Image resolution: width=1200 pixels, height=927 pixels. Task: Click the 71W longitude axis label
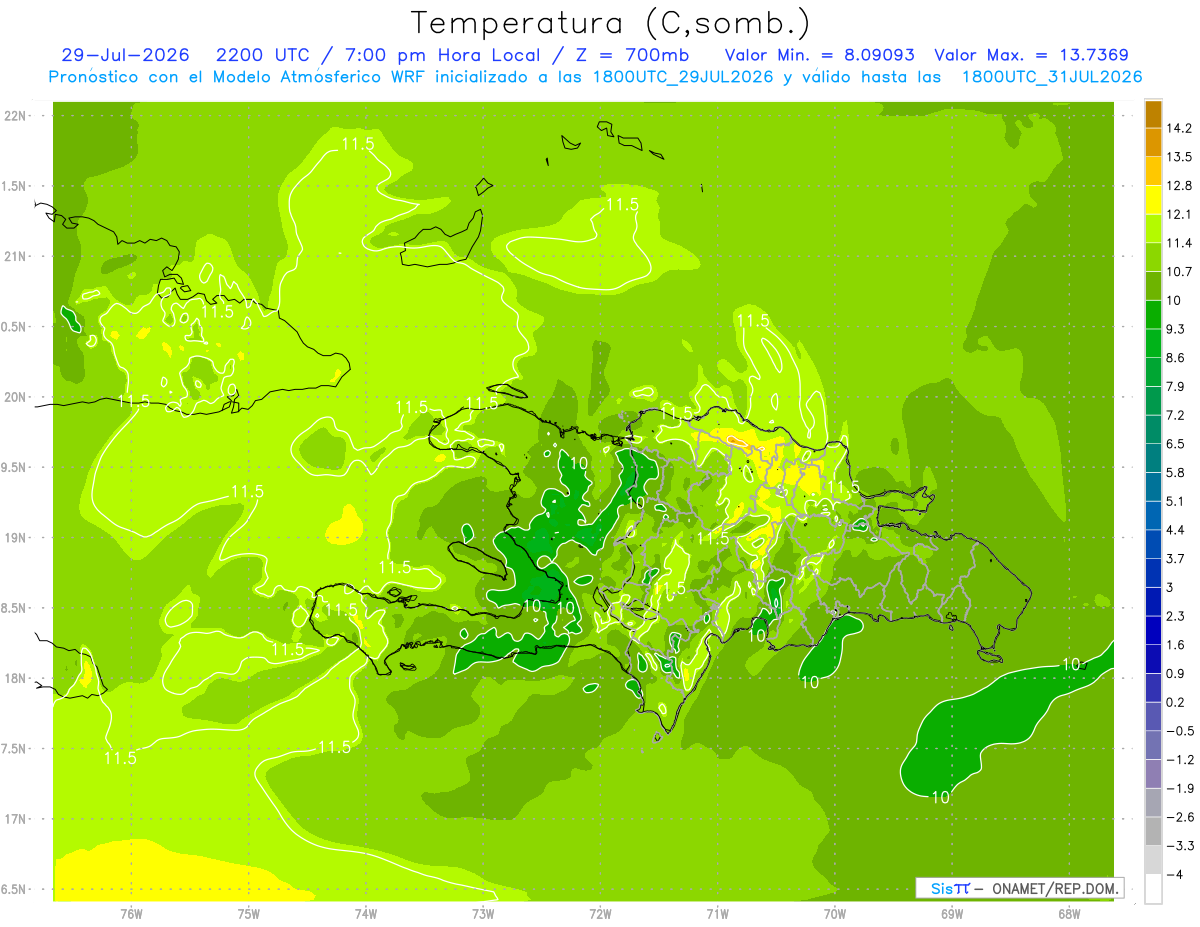717,913
